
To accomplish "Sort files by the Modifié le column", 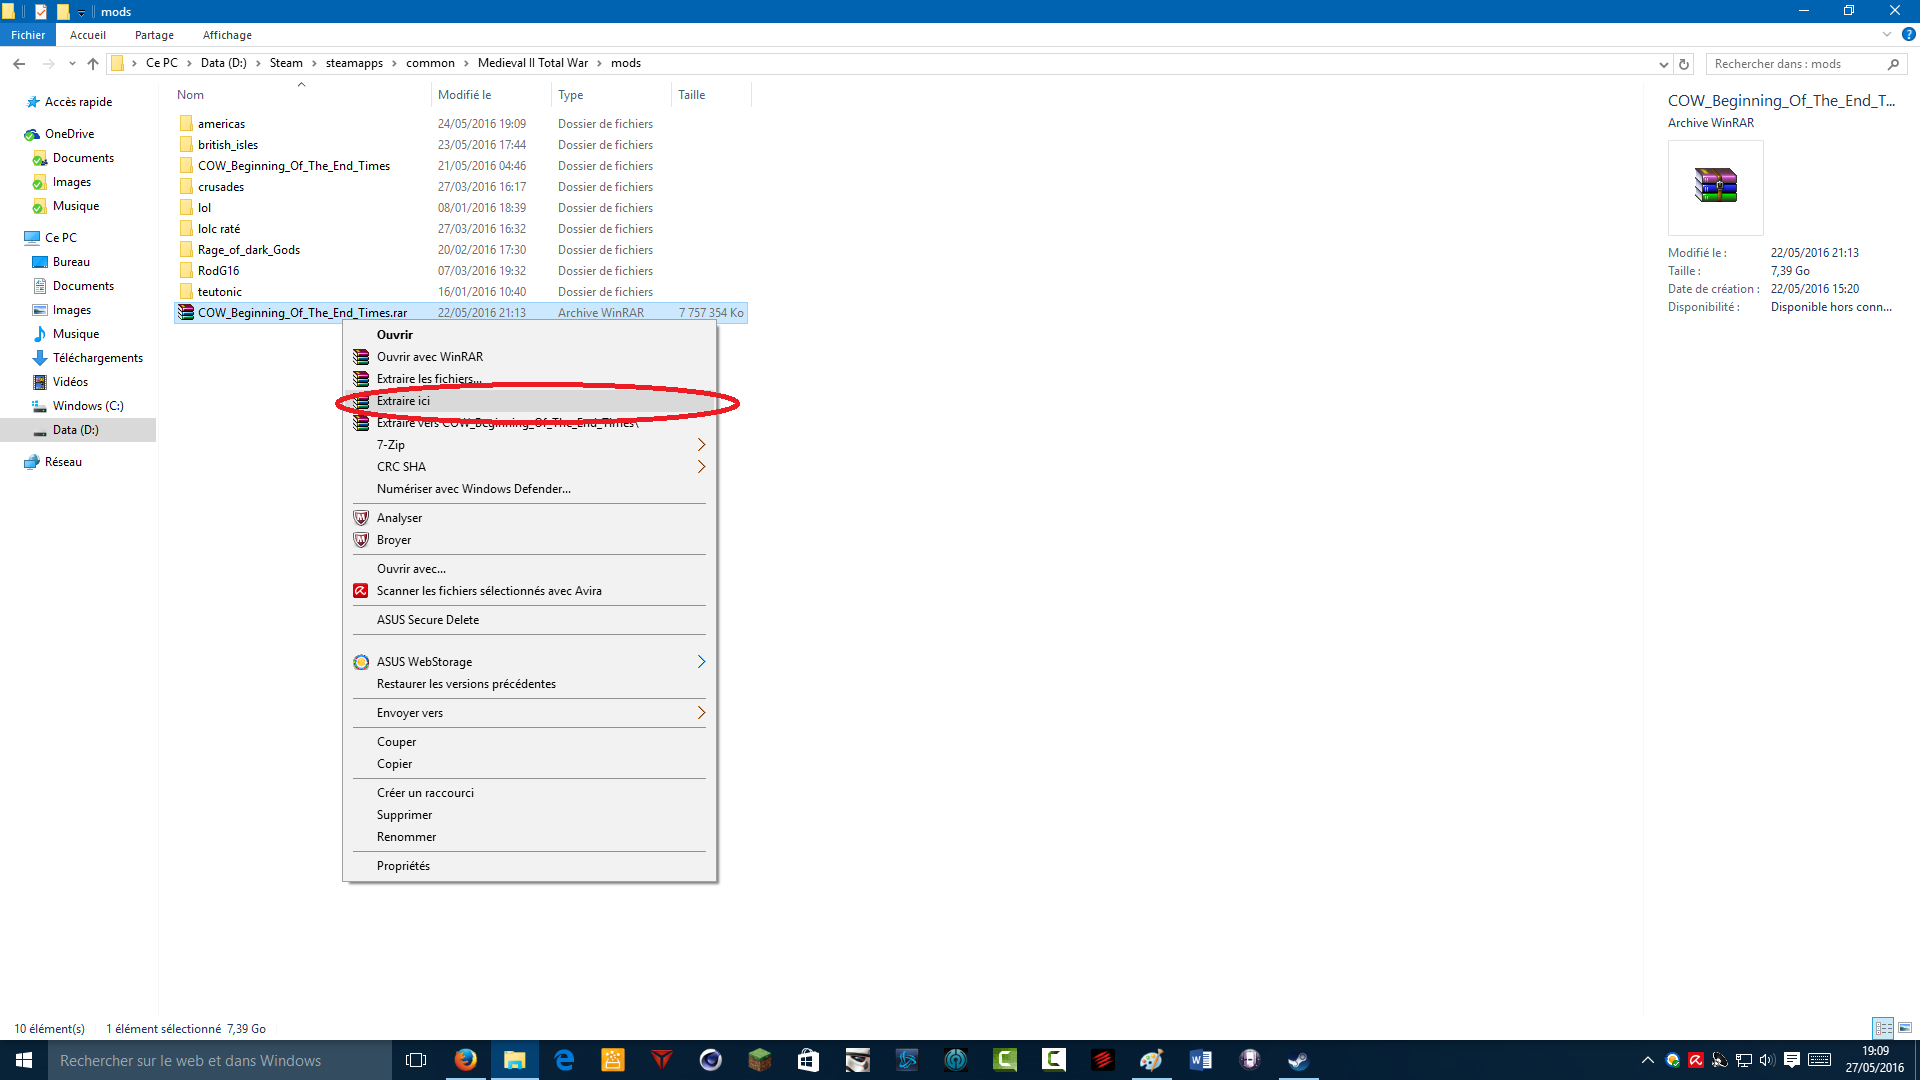I will pyautogui.click(x=465, y=95).
